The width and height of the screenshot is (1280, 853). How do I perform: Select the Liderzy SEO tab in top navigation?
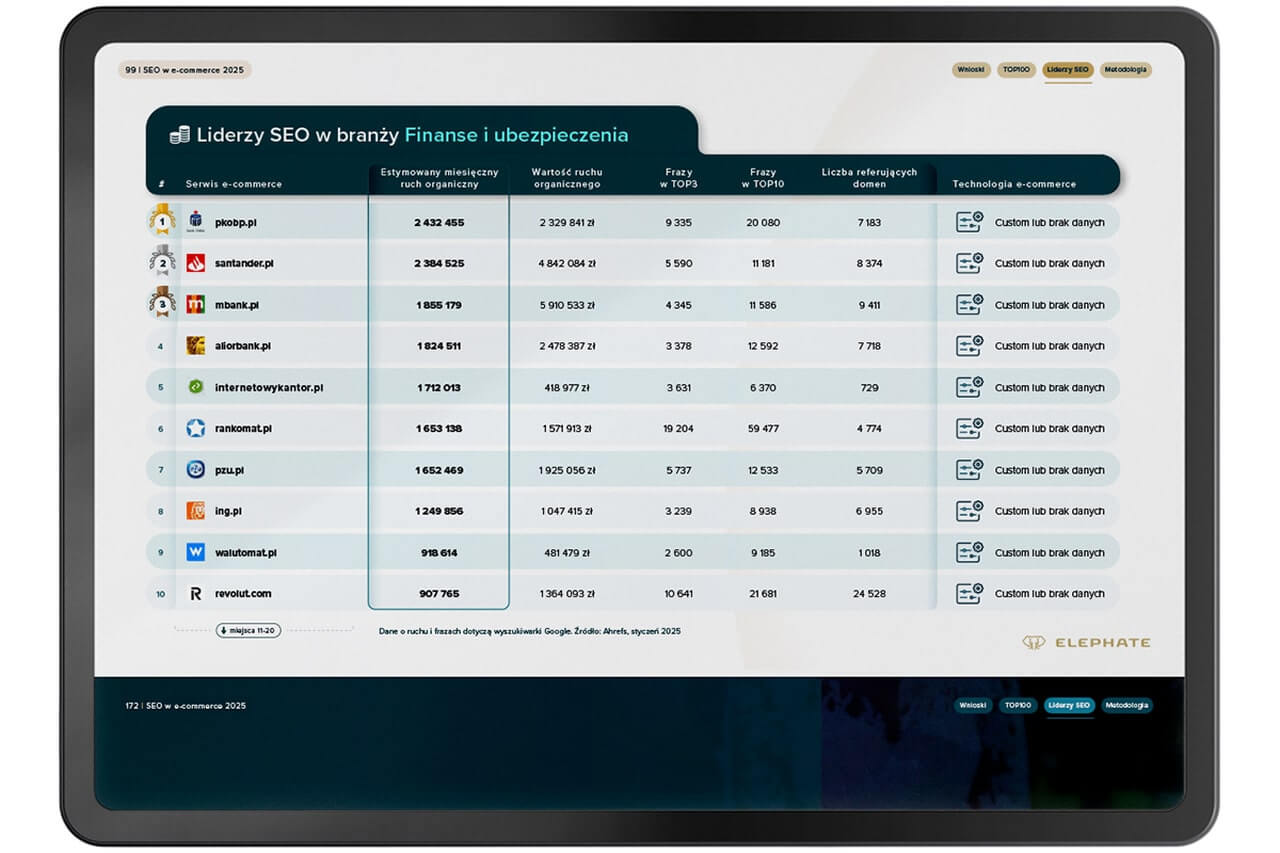tap(1067, 70)
